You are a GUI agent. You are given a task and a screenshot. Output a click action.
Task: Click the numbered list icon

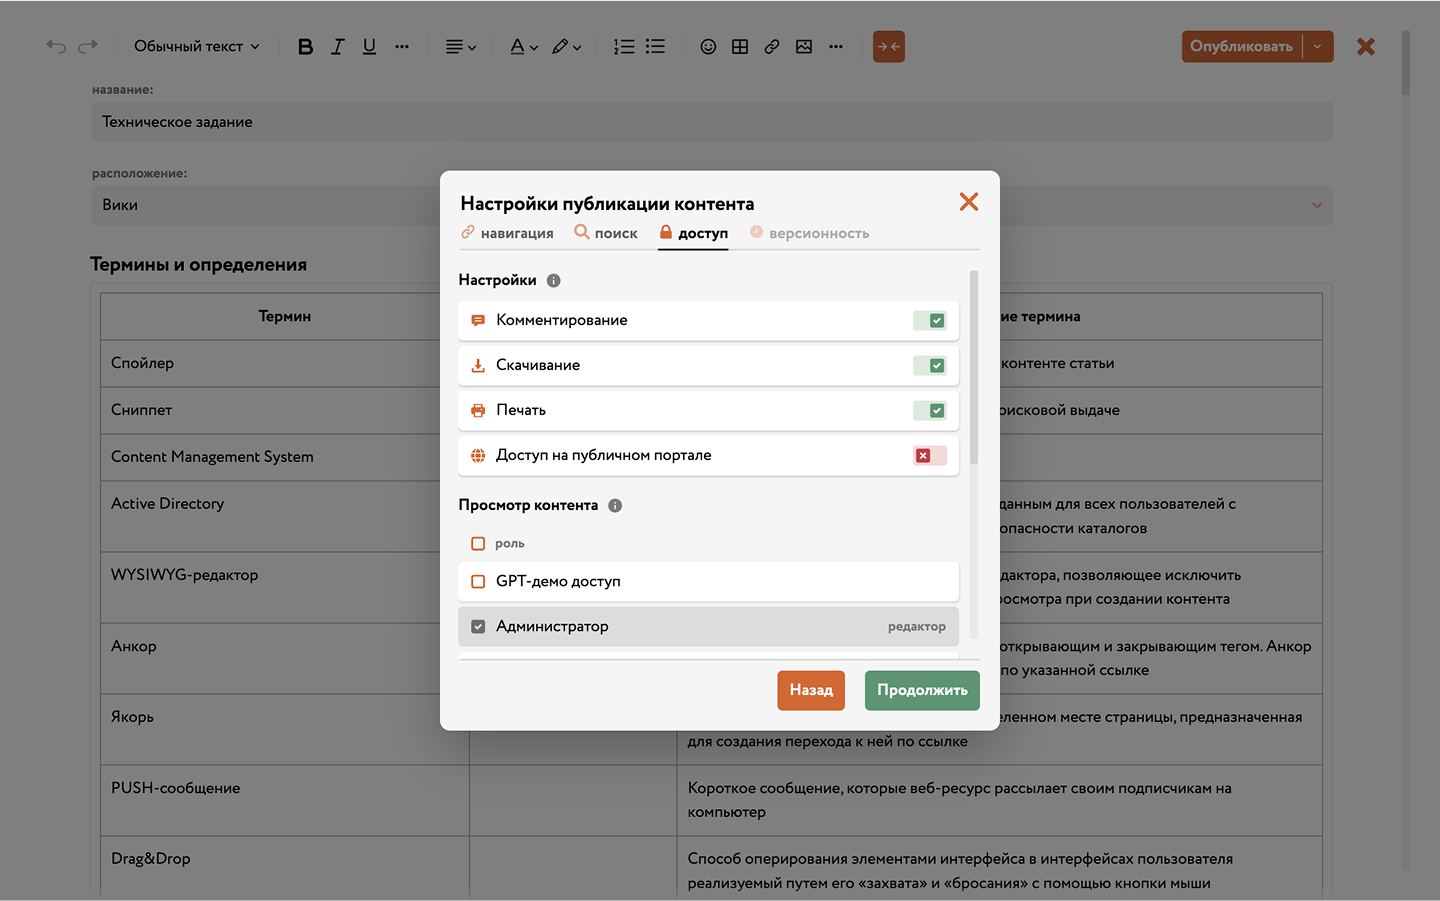click(x=624, y=47)
